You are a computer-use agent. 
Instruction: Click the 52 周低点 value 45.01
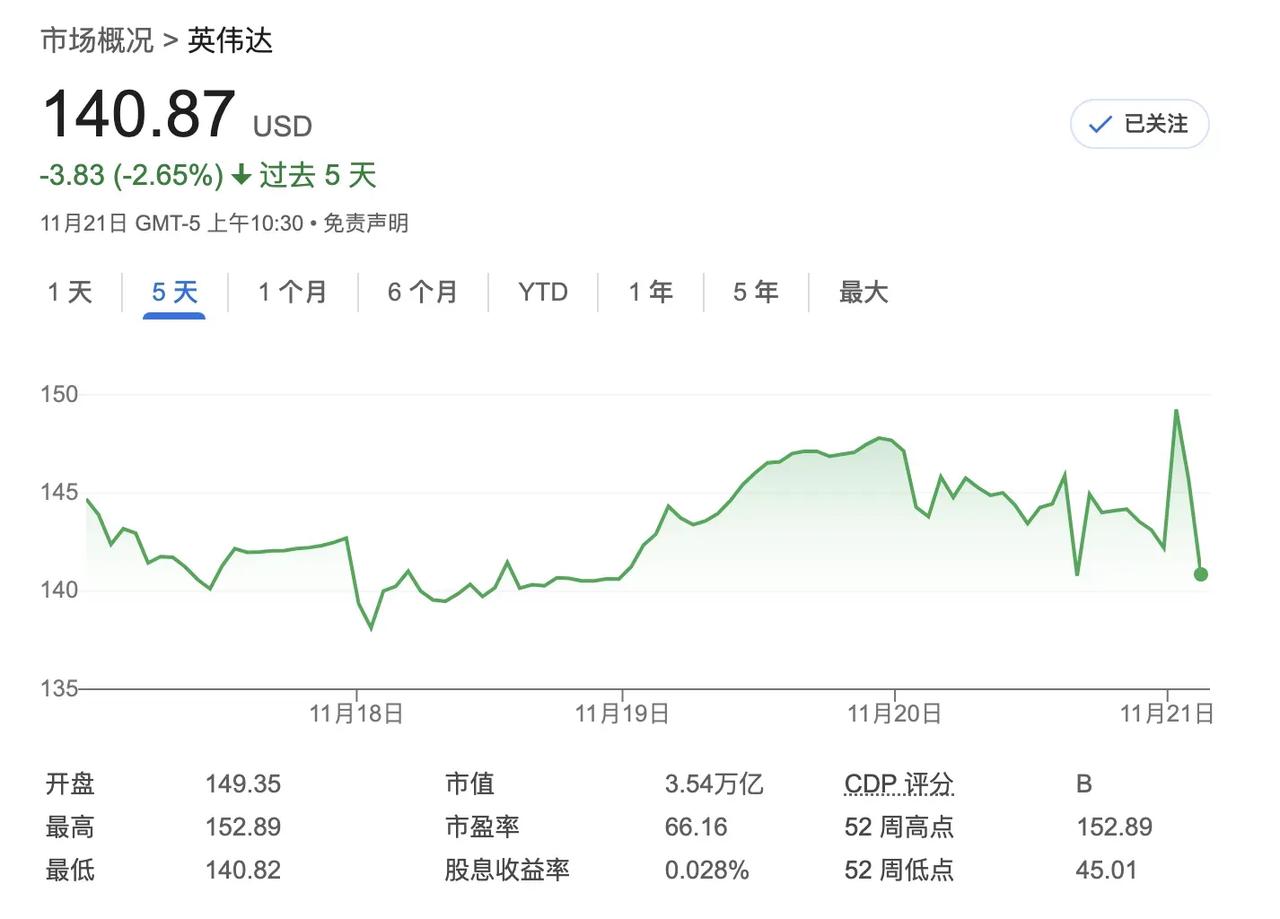click(x=1106, y=871)
